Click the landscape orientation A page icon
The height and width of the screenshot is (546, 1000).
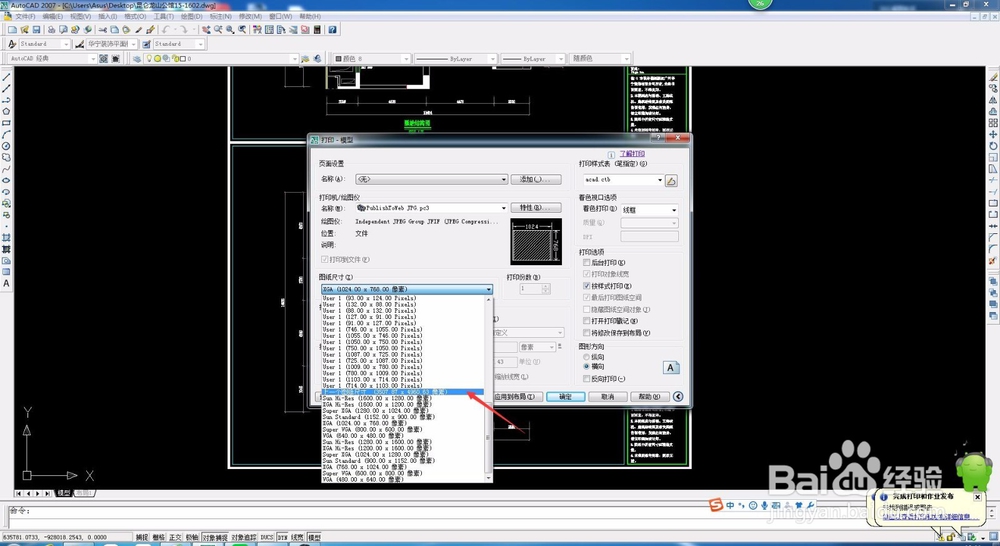(x=670, y=367)
